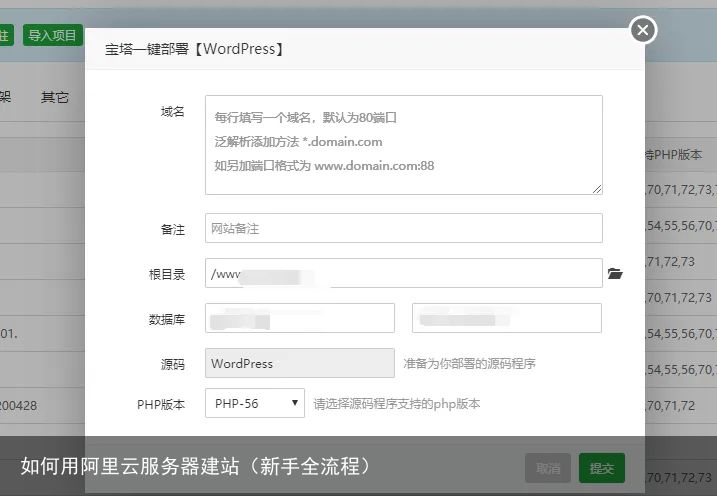Viewport: 717px width, 496px height.
Task: Submit the form with green 提交 button
Action: pos(601,468)
